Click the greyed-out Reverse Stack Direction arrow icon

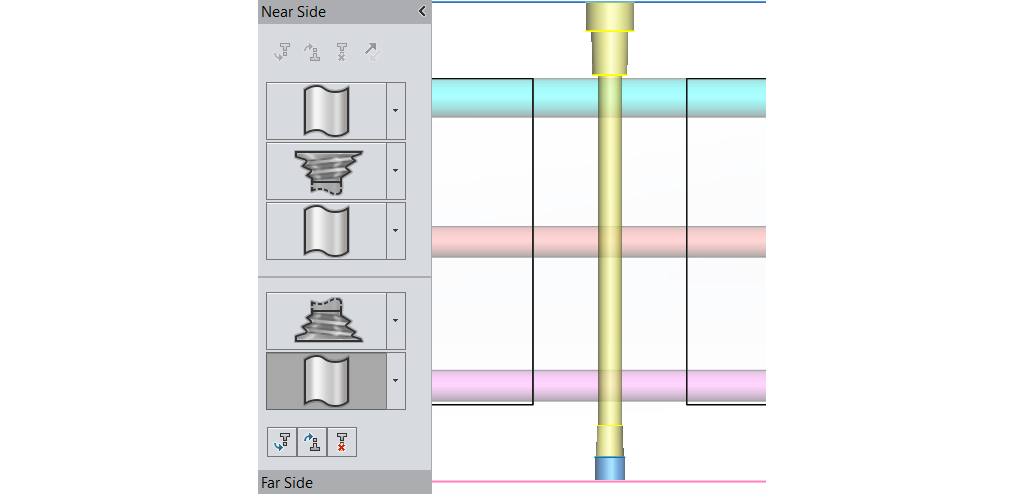(372, 52)
